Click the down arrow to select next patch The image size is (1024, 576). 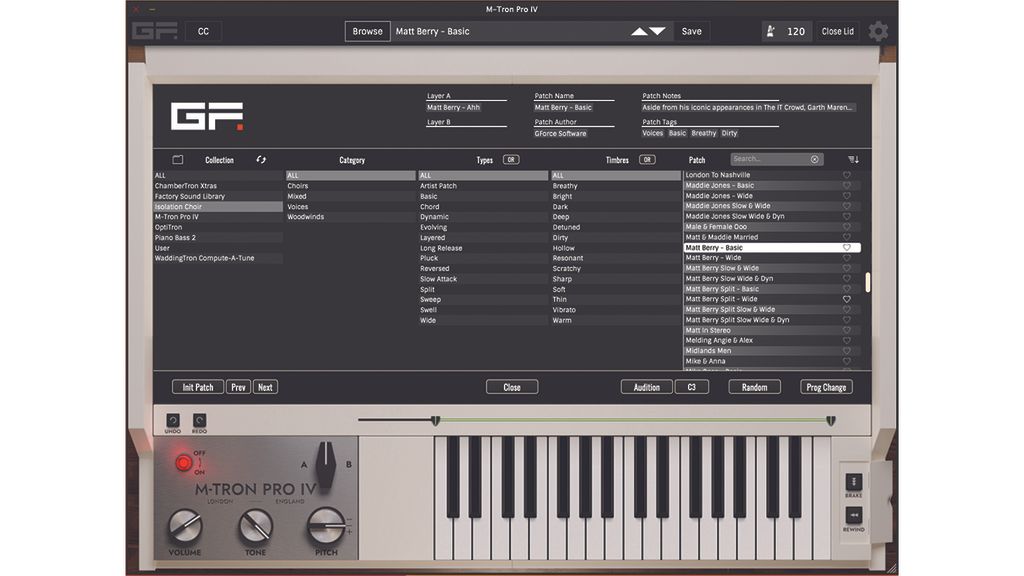coord(659,30)
